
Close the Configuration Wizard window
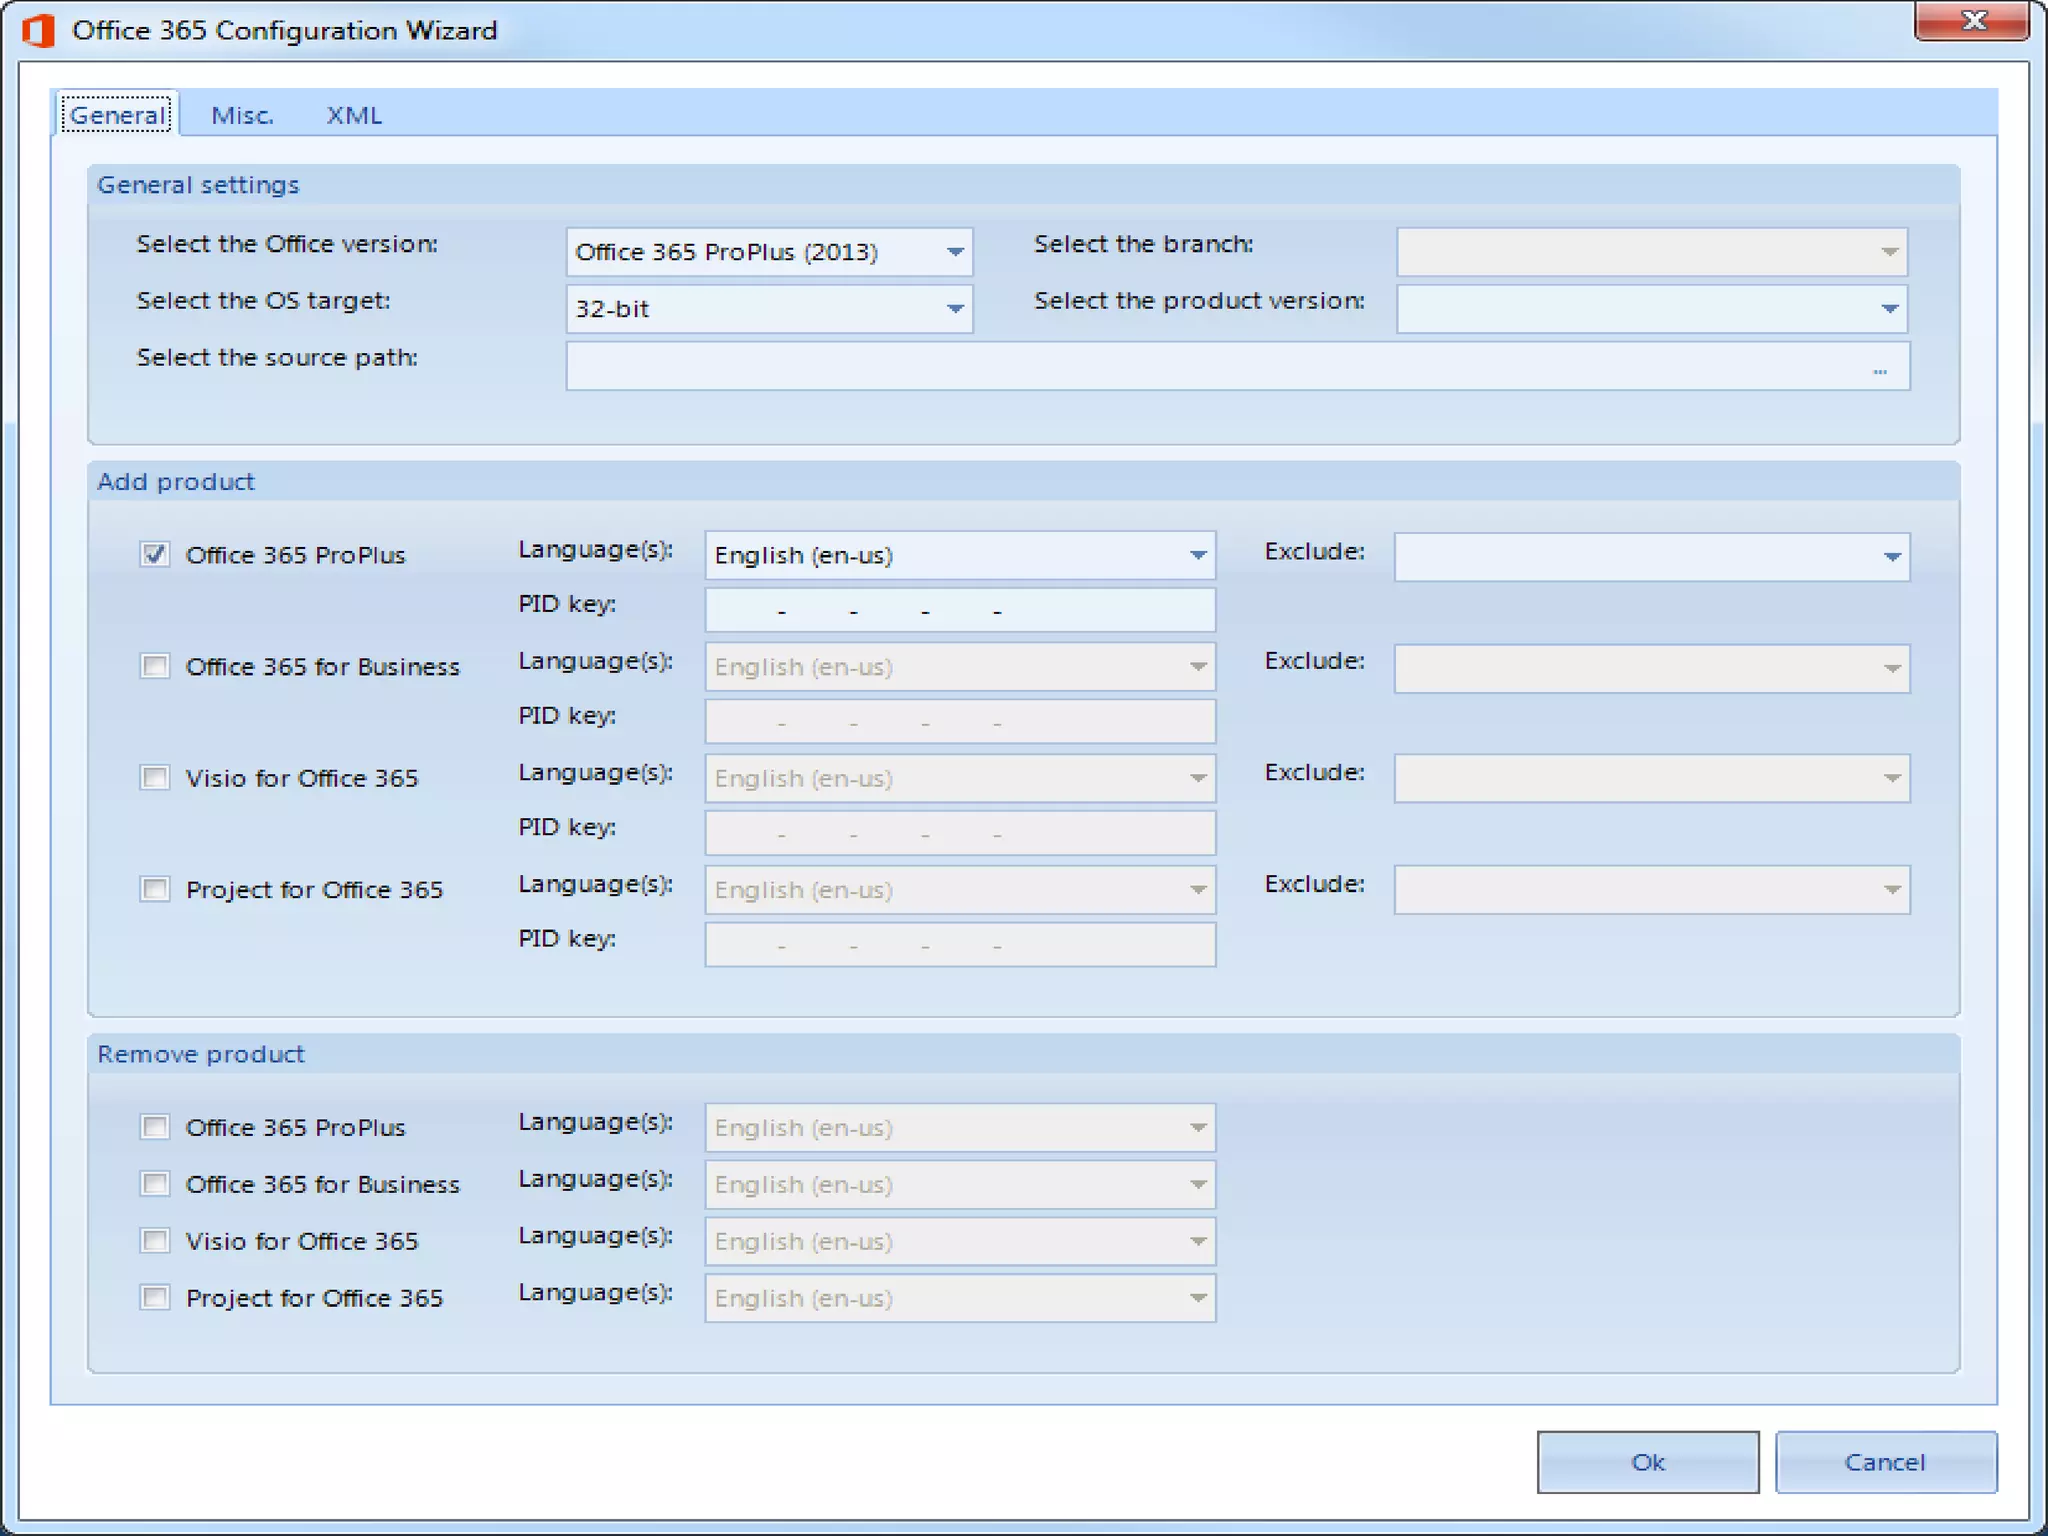coord(1971,21)
